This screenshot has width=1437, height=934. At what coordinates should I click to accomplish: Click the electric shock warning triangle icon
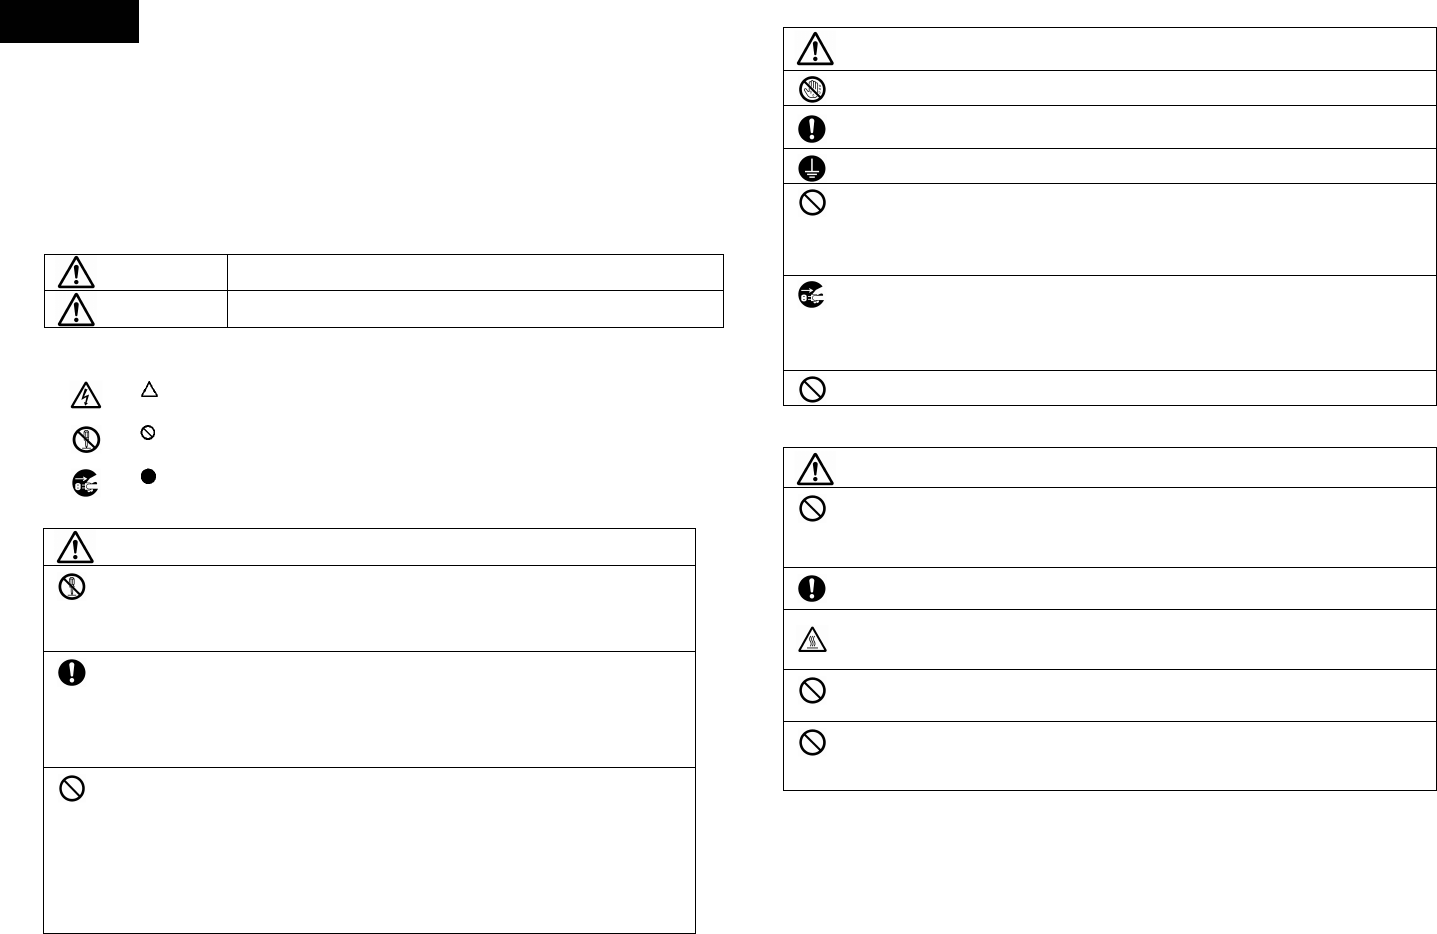click(x=86, y=396)
